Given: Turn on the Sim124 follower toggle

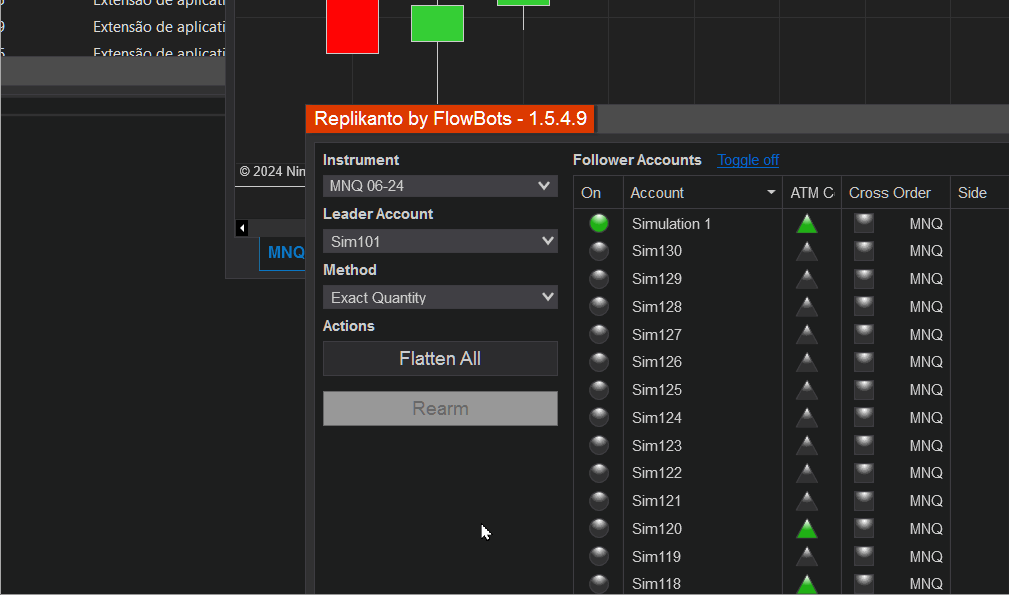Looking at the screenshot, I should (599, 418).
